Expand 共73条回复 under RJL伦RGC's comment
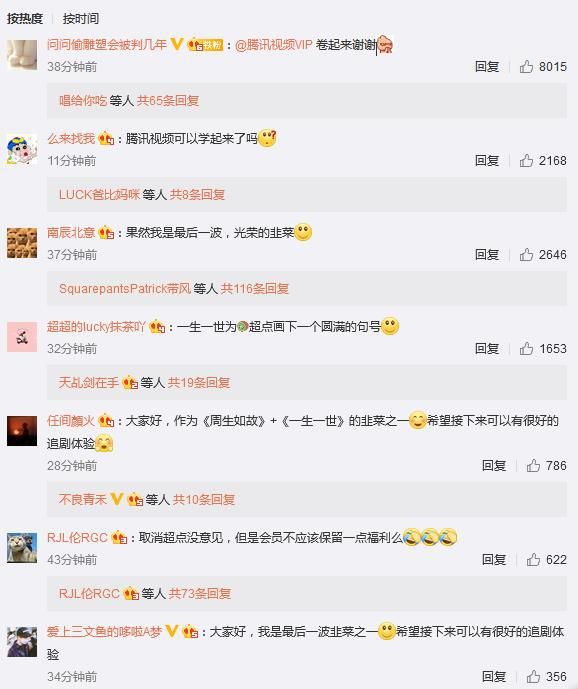This screenshot has height=689, width=578. 200,594
